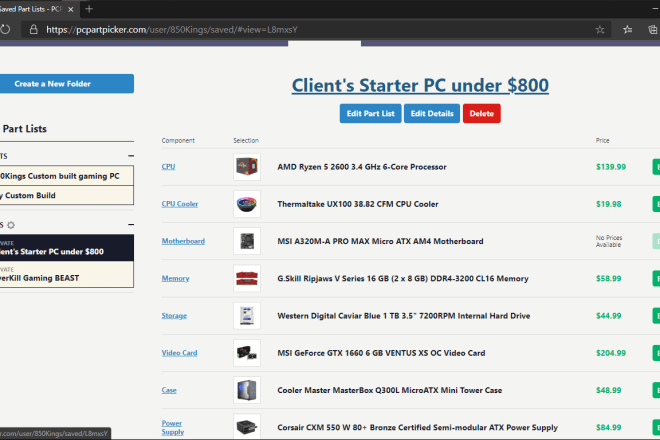Open MSI A320M-A PRO MAX motherboard name
This screenshot has width=660, height=440.
tap(380, 241)
